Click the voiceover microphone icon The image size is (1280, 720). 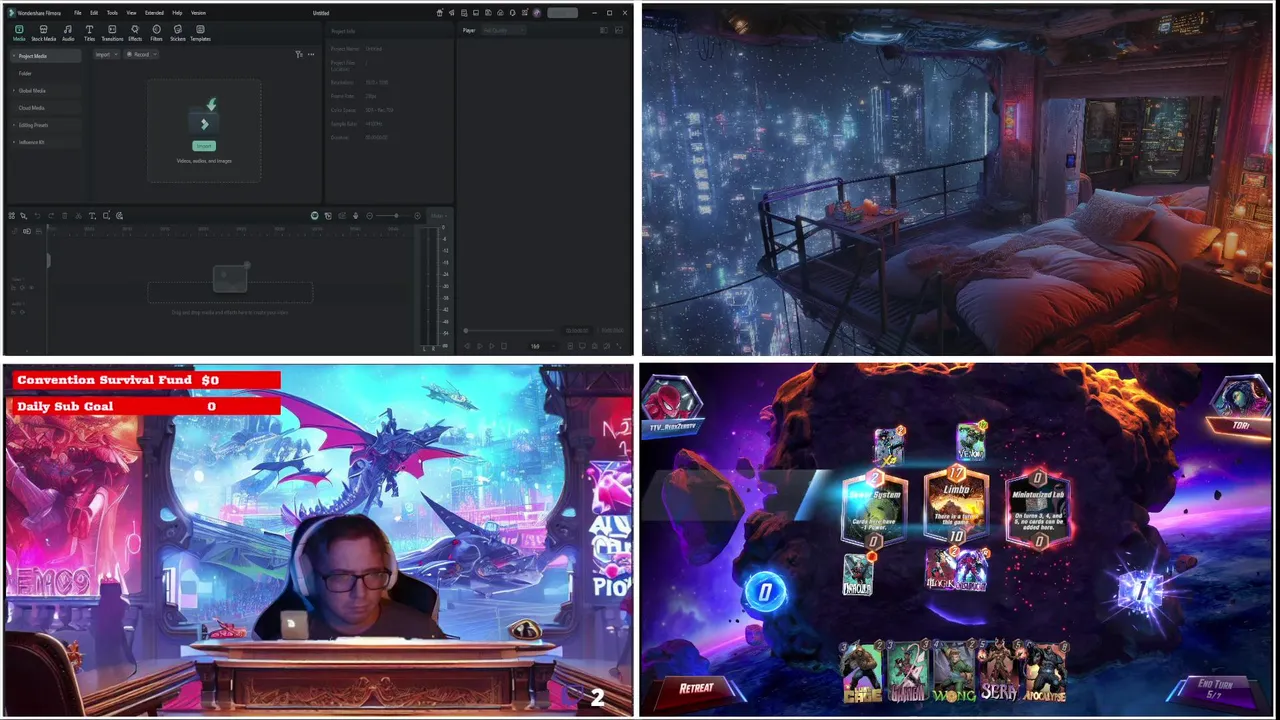355,215
